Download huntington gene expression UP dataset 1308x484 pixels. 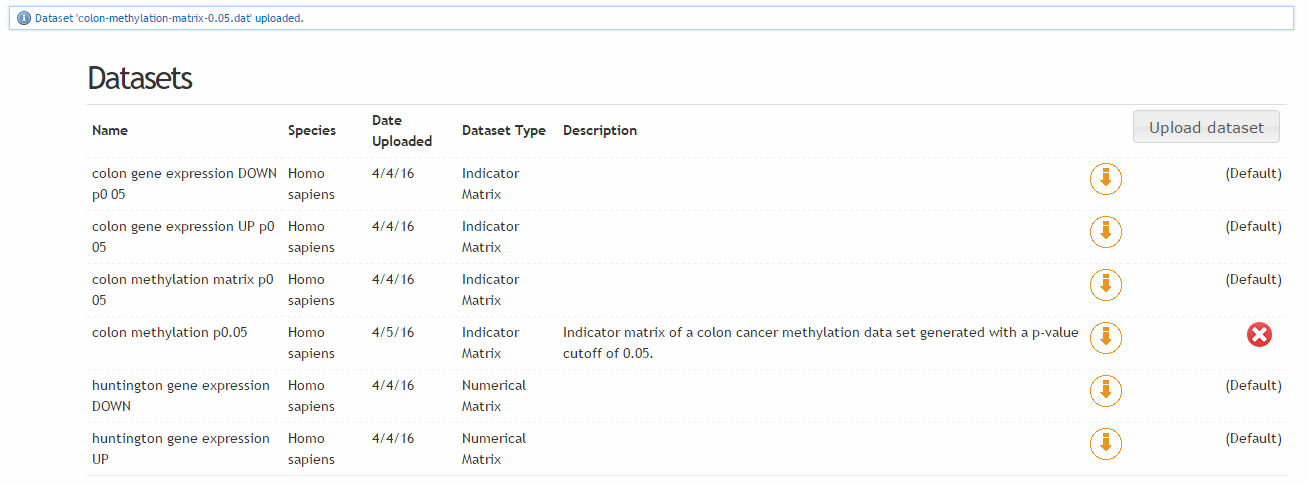click(x=1105, y=444)
